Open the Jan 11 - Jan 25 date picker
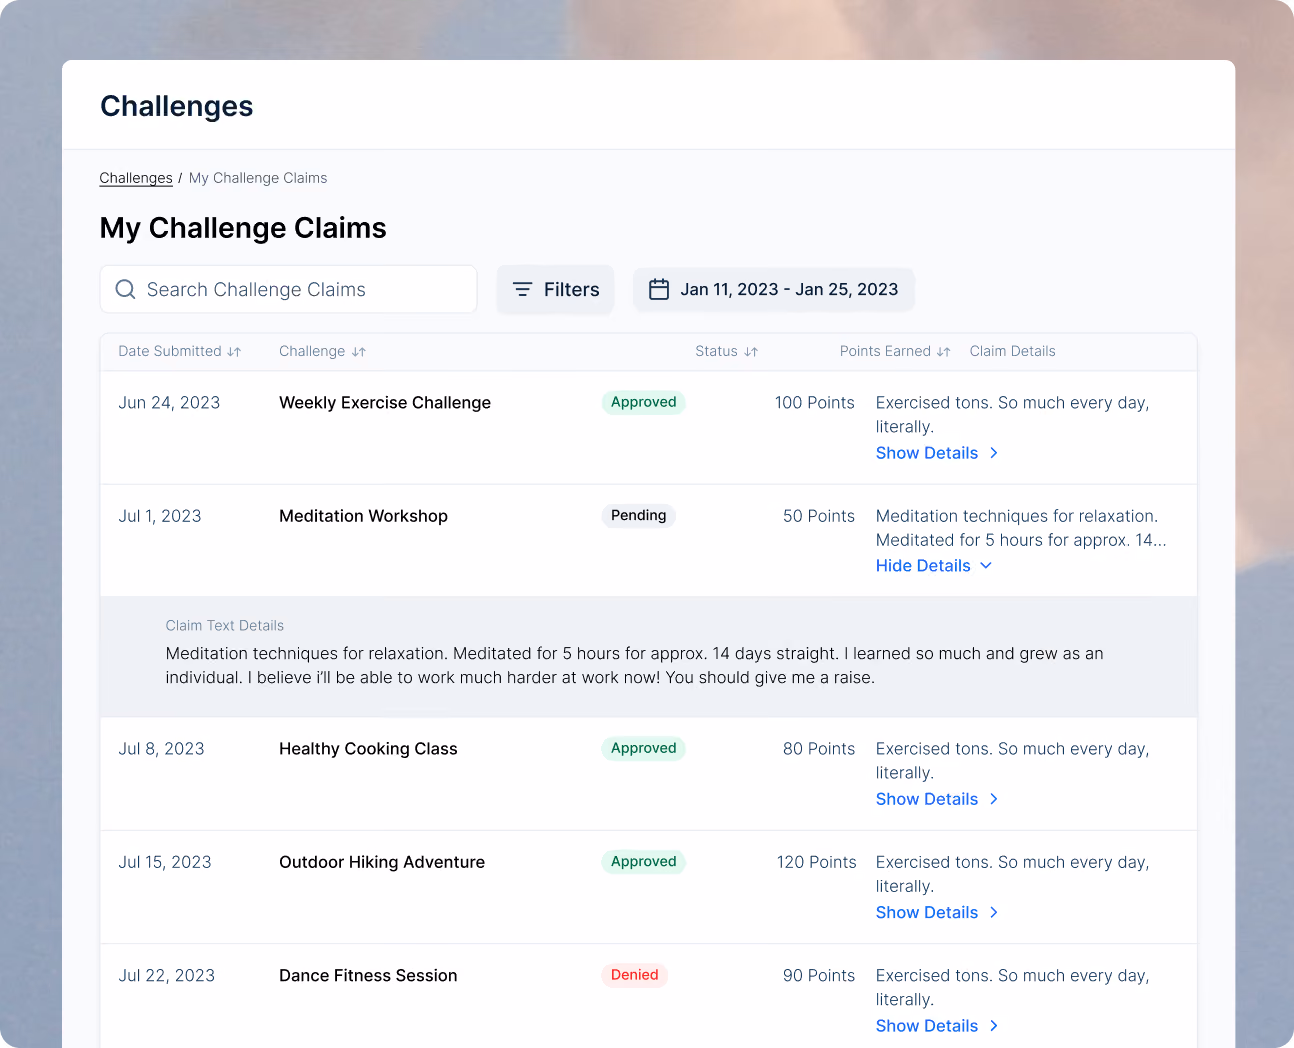The width and height of the screenshot is (1294, 1048). (x=774, y=290)
